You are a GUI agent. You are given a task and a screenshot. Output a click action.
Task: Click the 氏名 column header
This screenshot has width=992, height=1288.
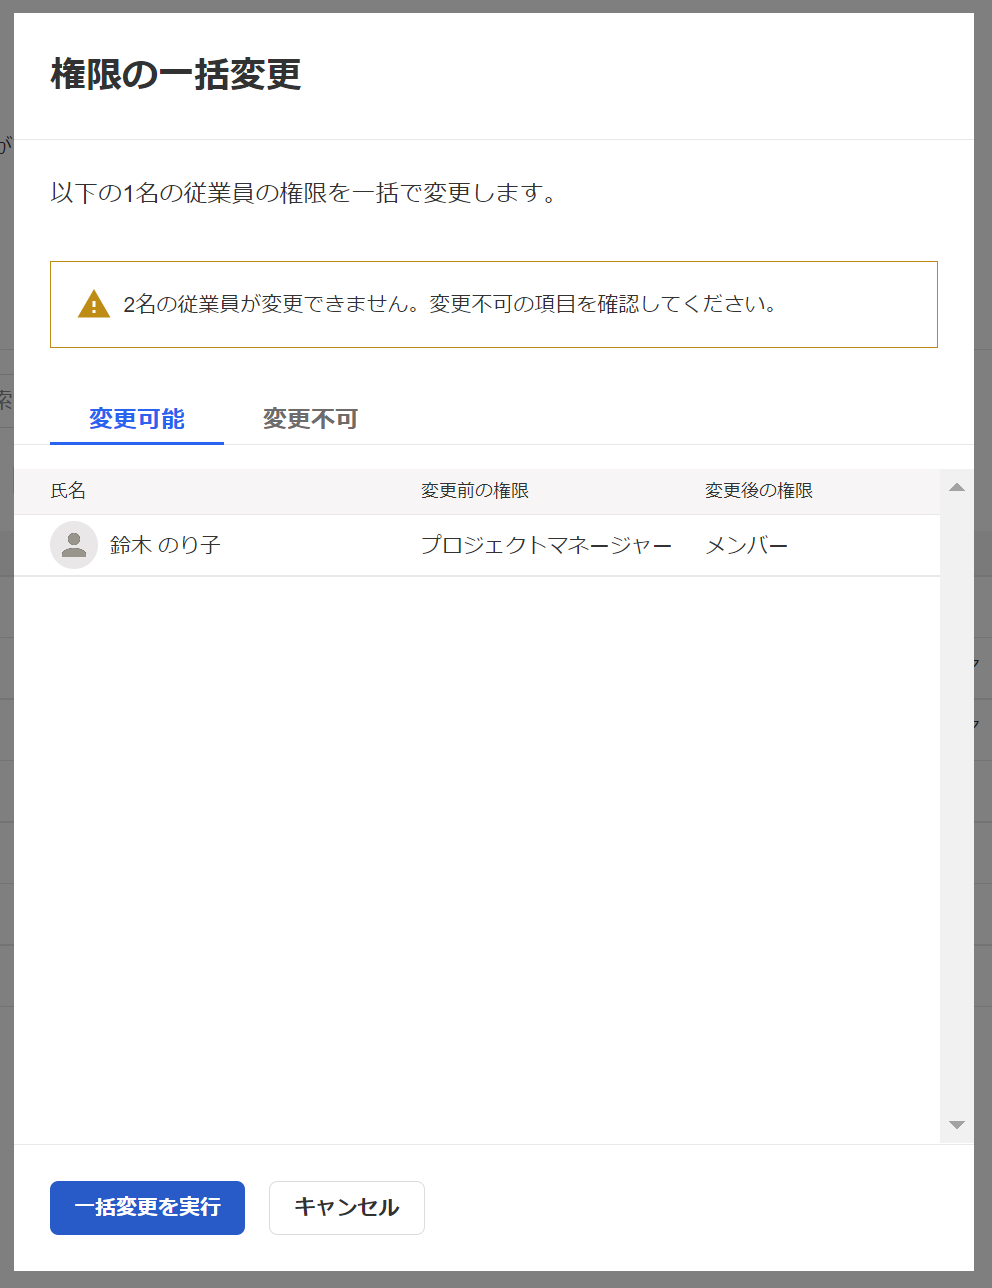(68, 491)
